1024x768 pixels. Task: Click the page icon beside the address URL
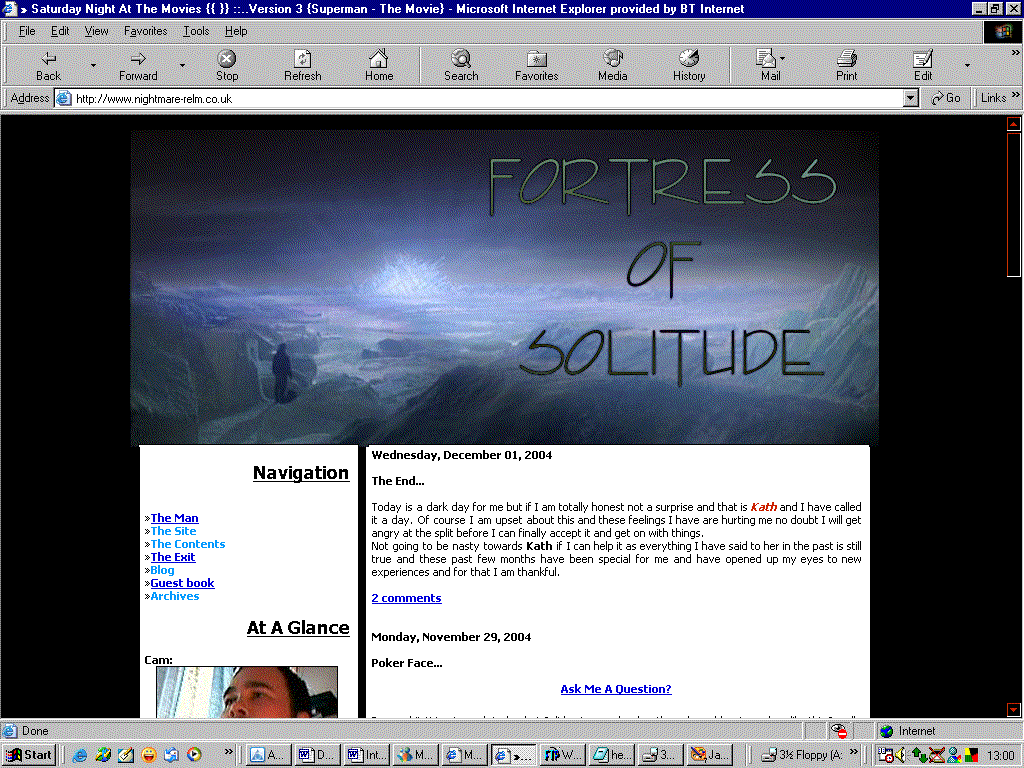(63, 99)
